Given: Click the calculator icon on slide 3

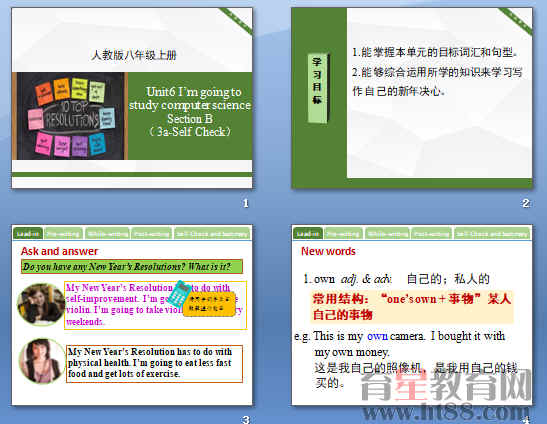Looking at the screenshot, I should click(180, 294).
